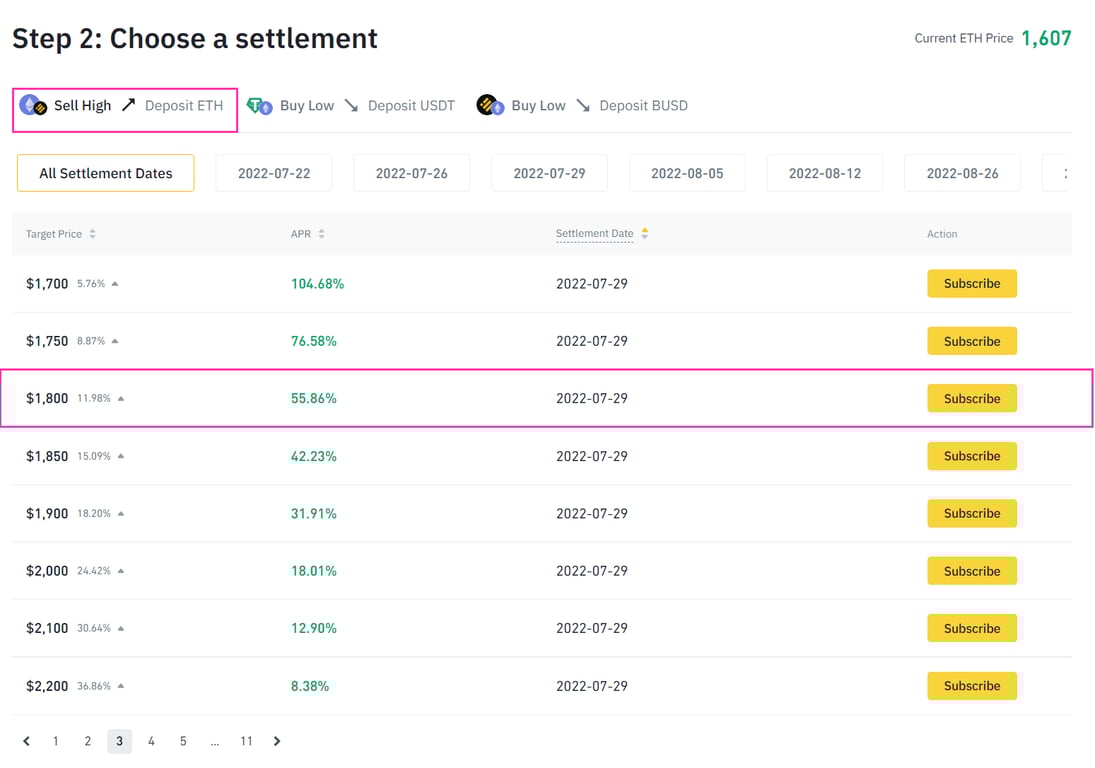This screenshot has width=1095, height=768.
Task: Select the 2022-08-05 date filter
Action: [687, 172]
